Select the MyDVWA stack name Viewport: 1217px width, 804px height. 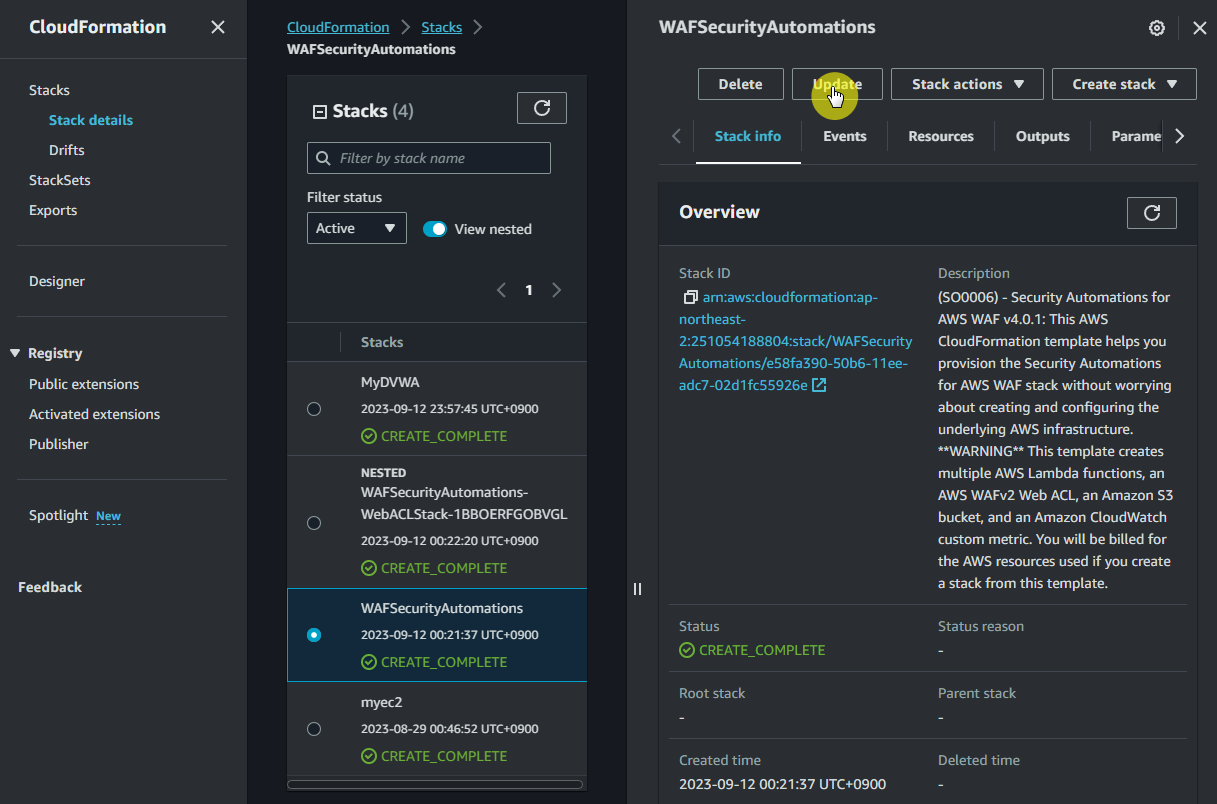[x=389, y=382]
